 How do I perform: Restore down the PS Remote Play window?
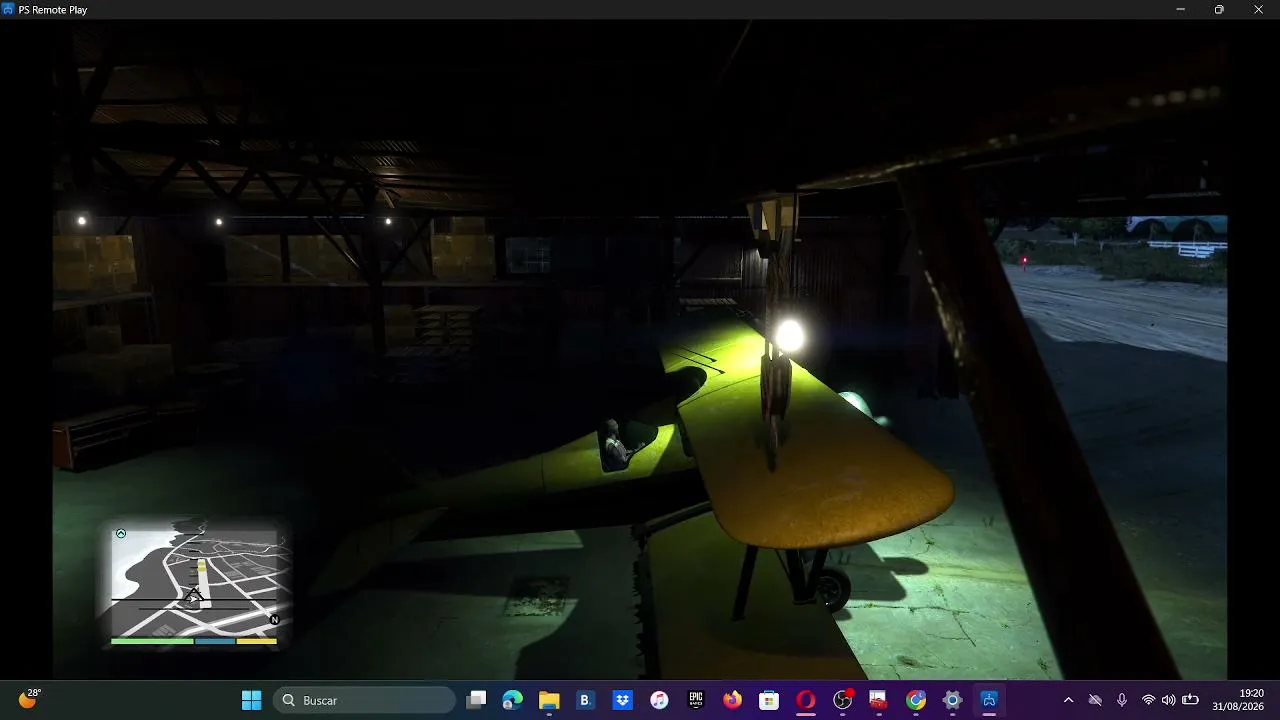coord(1219,9)
